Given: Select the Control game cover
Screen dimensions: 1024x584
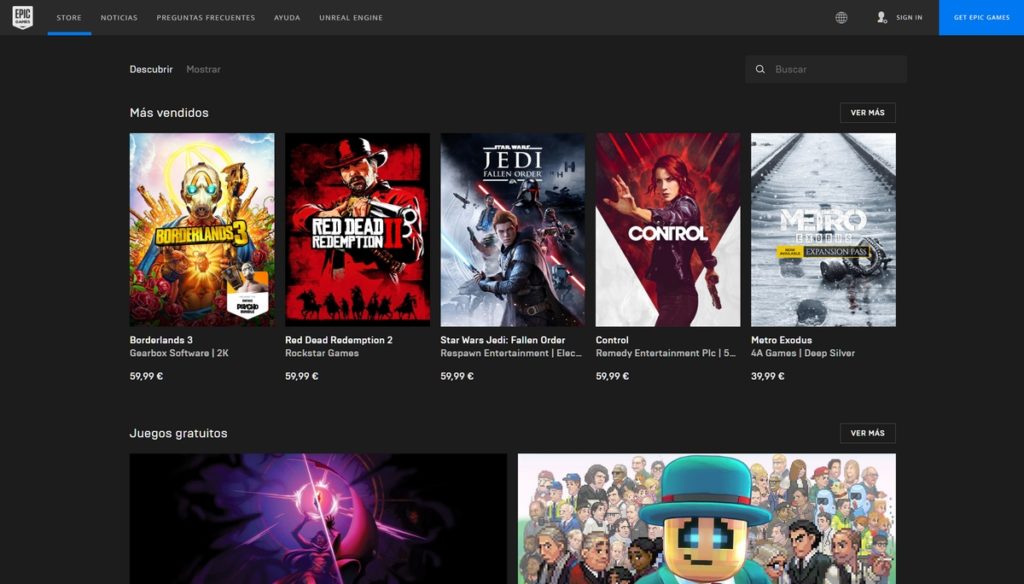Looking at the screenshot, I should click(668, 229).
